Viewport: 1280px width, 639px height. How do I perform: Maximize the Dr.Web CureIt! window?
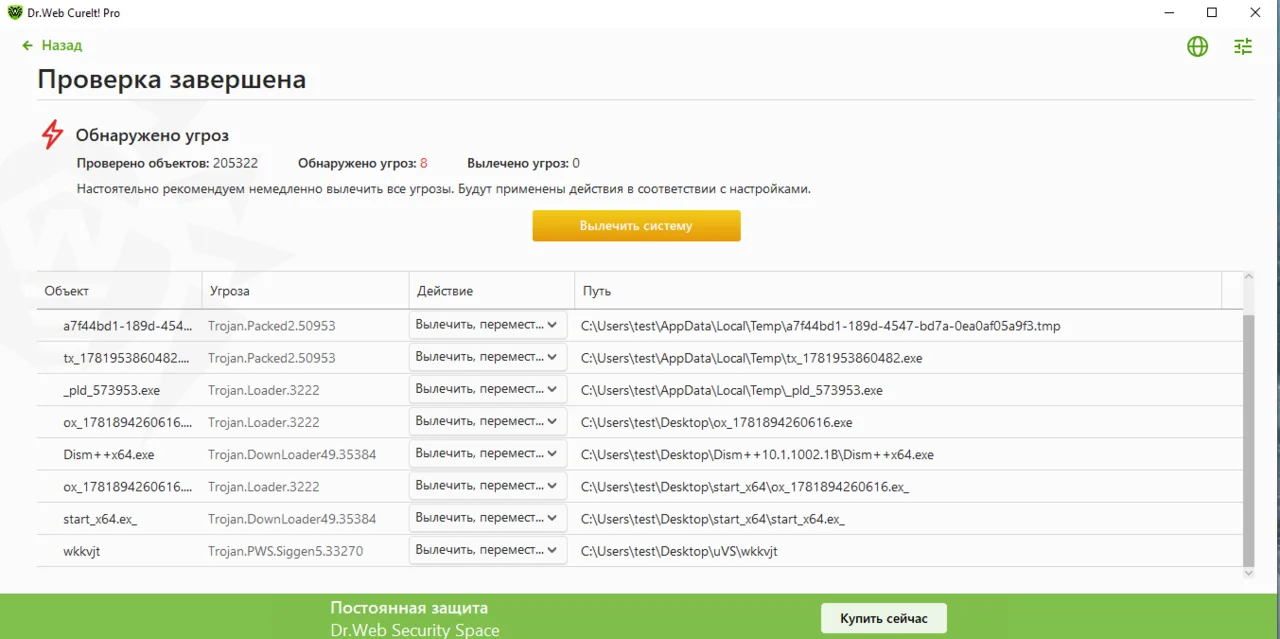point(1212,13)
